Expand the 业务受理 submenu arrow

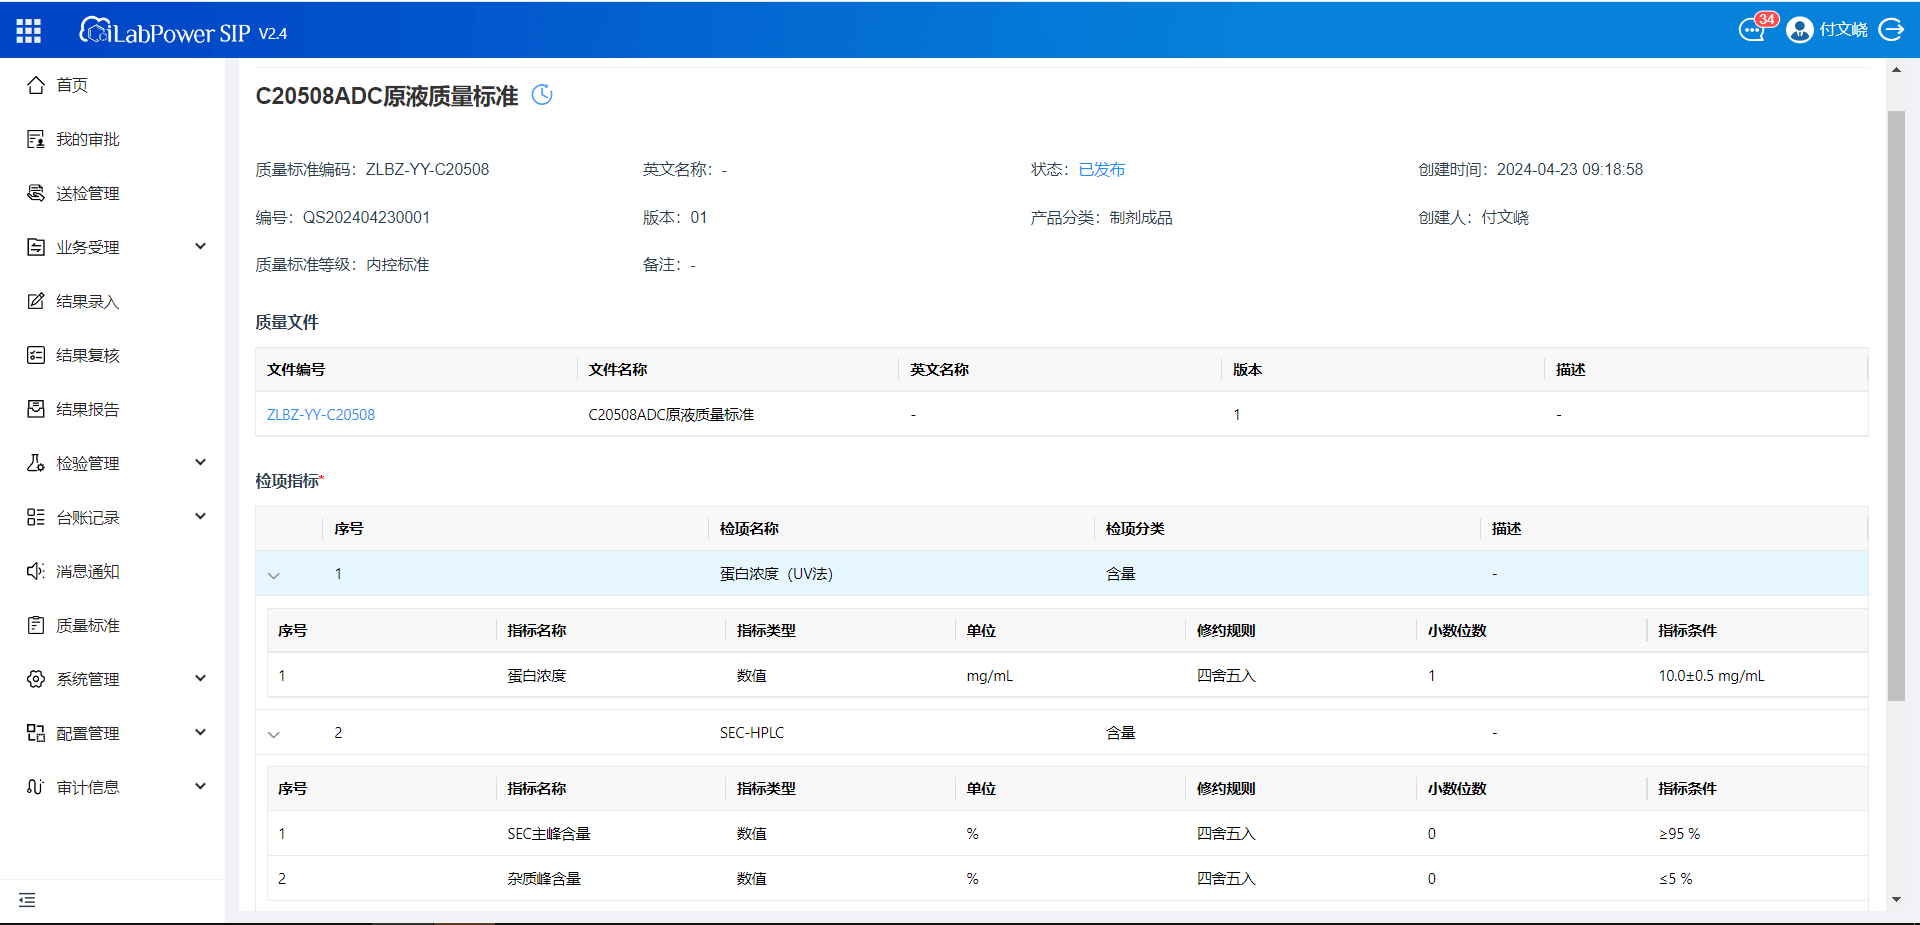pos(200,246)
